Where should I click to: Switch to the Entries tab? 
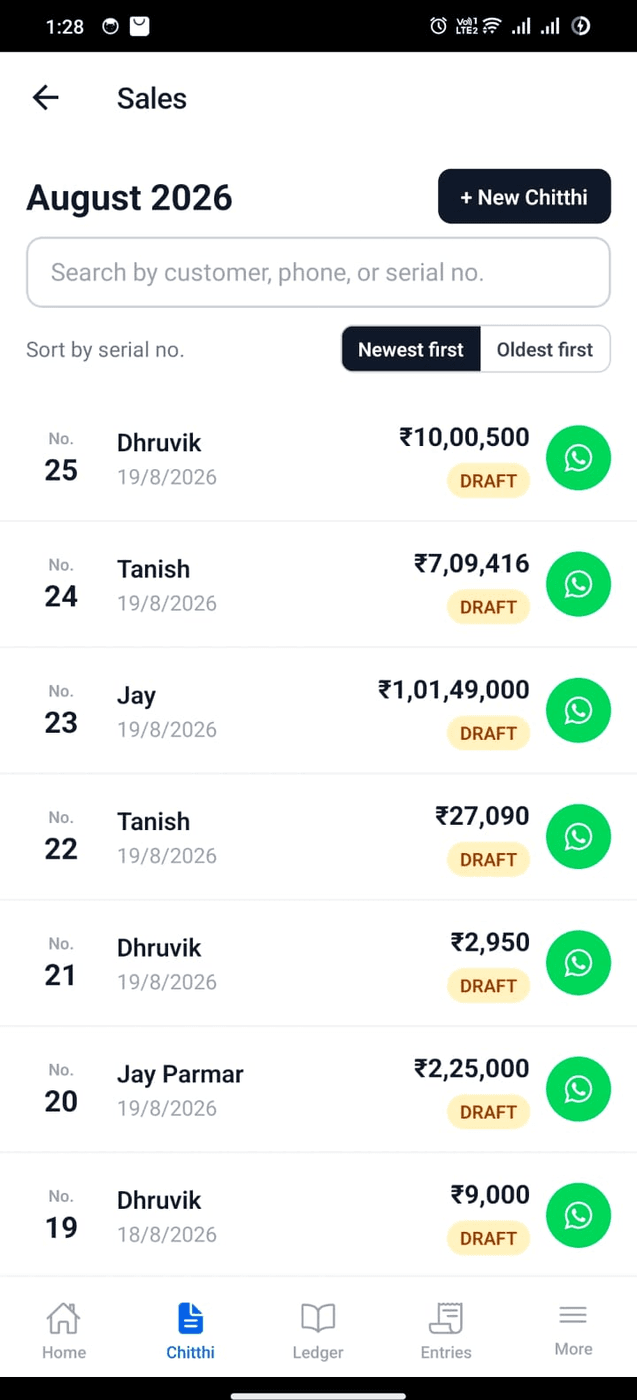point(446,1331)
